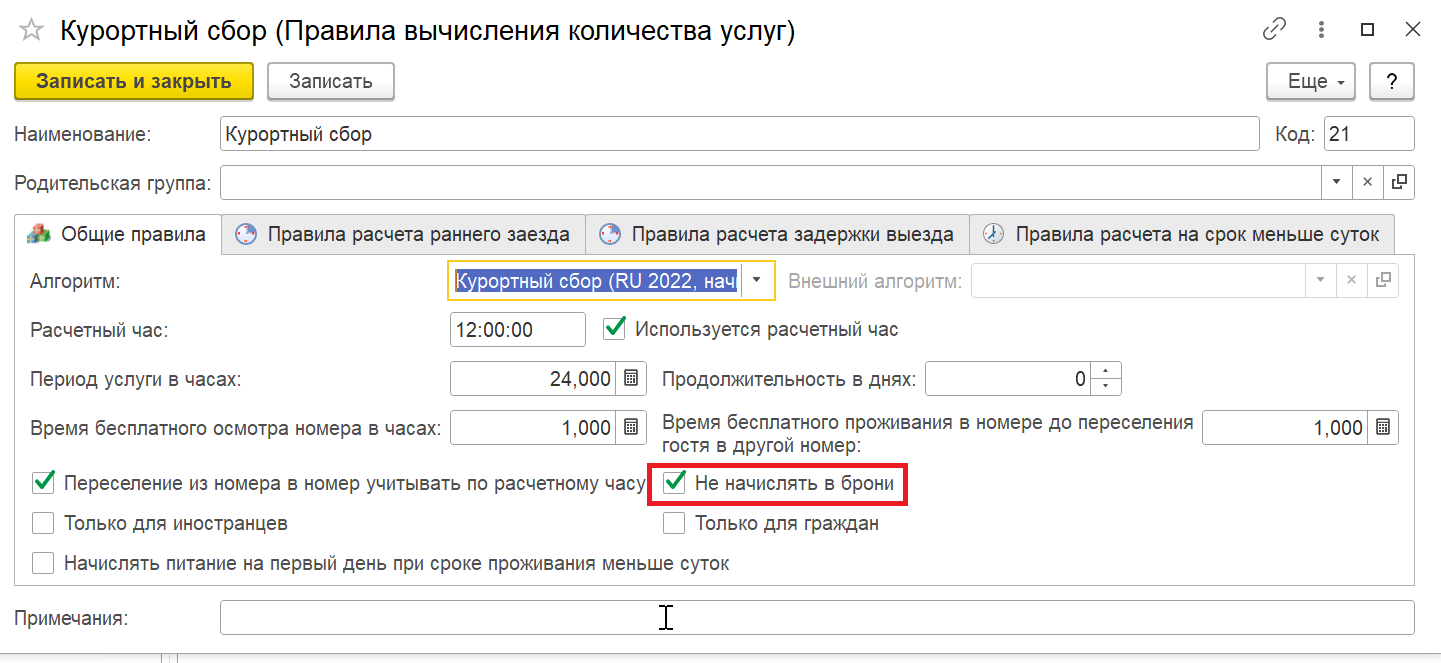Viewport: 1441px width, 663px height.
Task: Click the Алгоритм selected text field
Action: (x=596, y=281)
